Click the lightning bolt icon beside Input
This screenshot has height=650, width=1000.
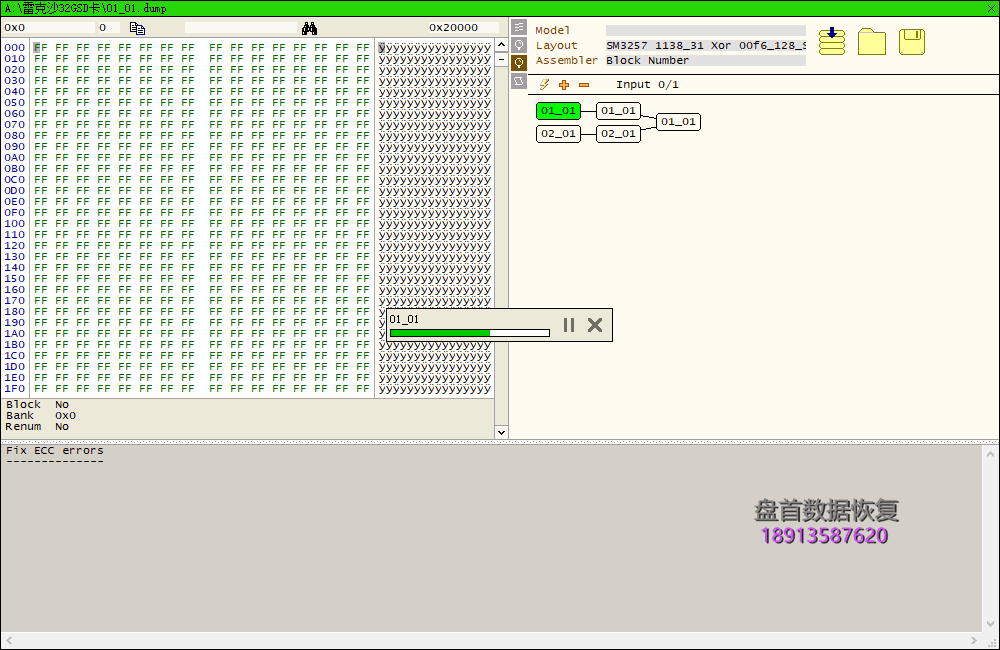coord(544,84)
